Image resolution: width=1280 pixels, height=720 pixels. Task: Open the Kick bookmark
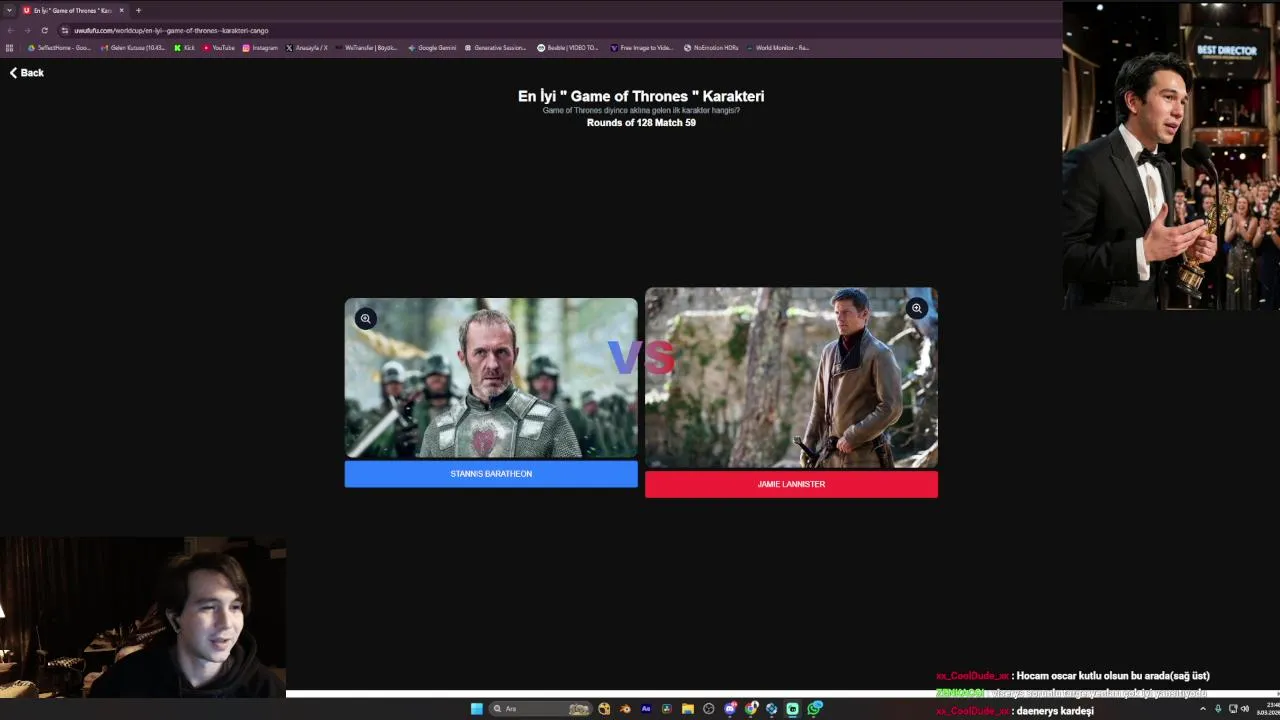point(184,48)
